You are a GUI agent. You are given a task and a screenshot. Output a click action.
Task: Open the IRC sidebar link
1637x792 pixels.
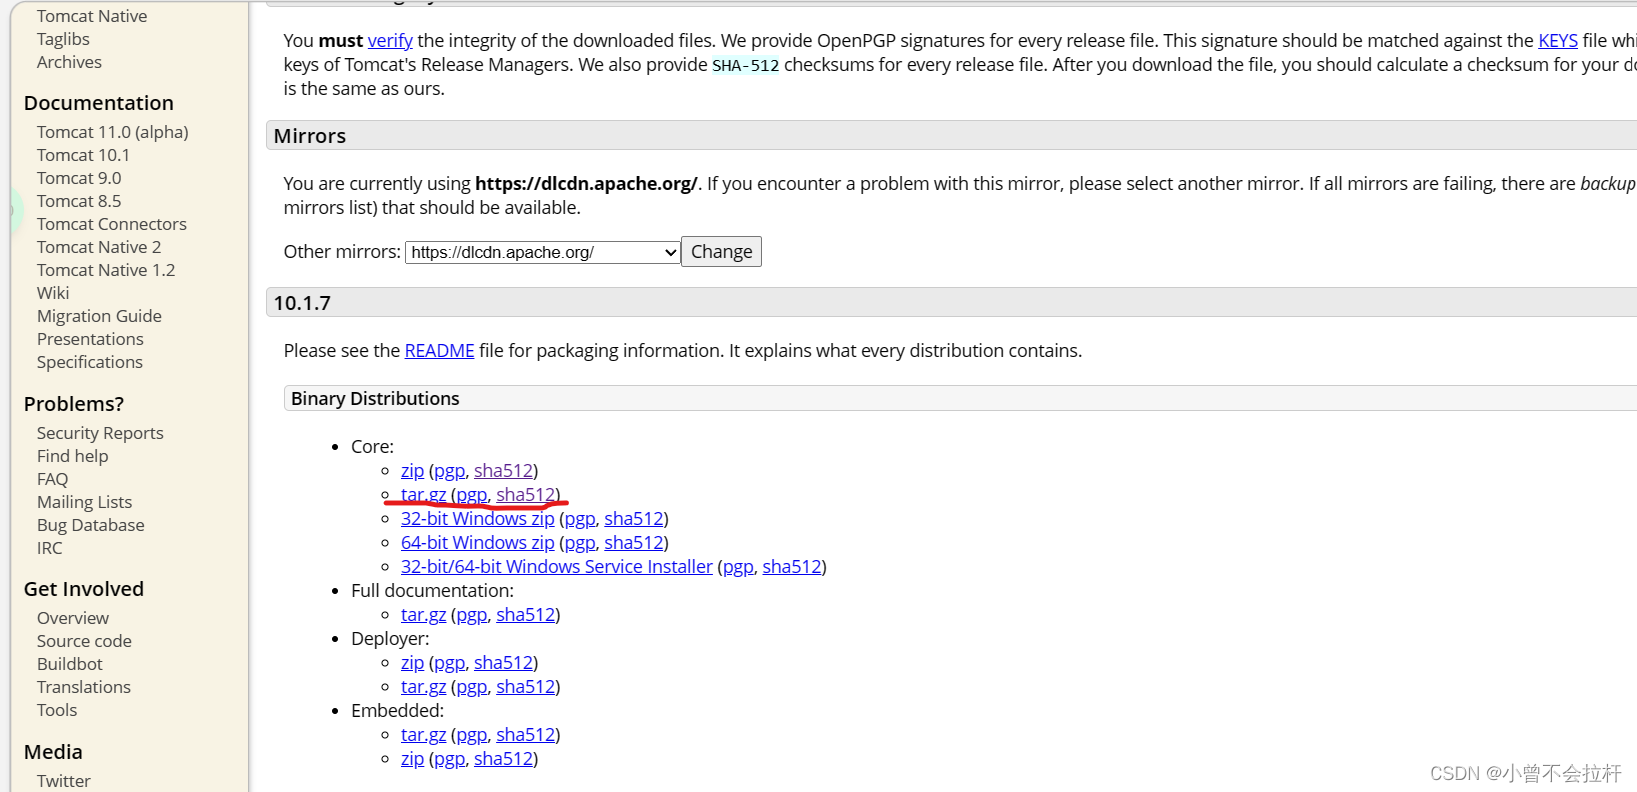click(49, 548)
